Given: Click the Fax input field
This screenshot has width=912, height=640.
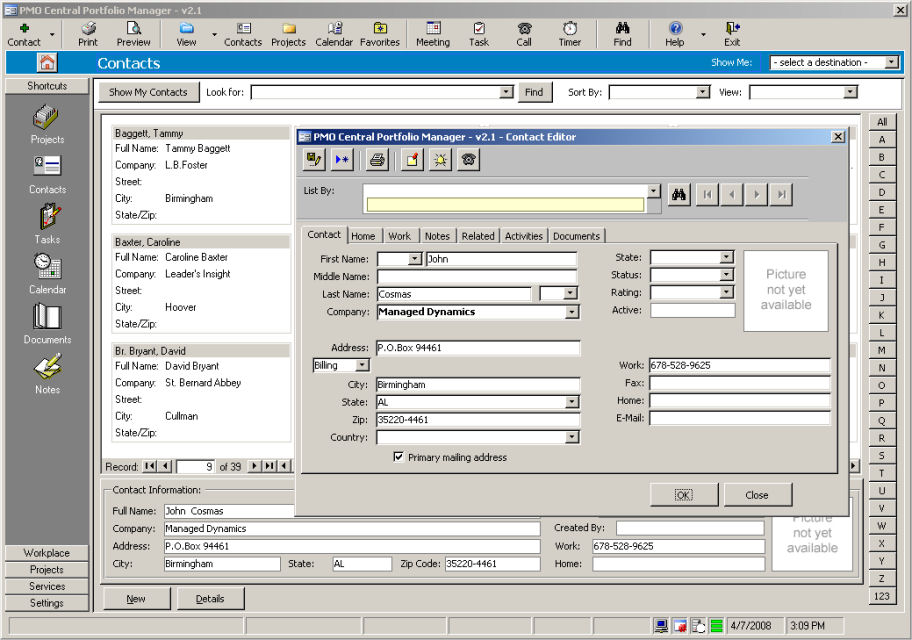Looking at the screenshot, I should [740, 383].
